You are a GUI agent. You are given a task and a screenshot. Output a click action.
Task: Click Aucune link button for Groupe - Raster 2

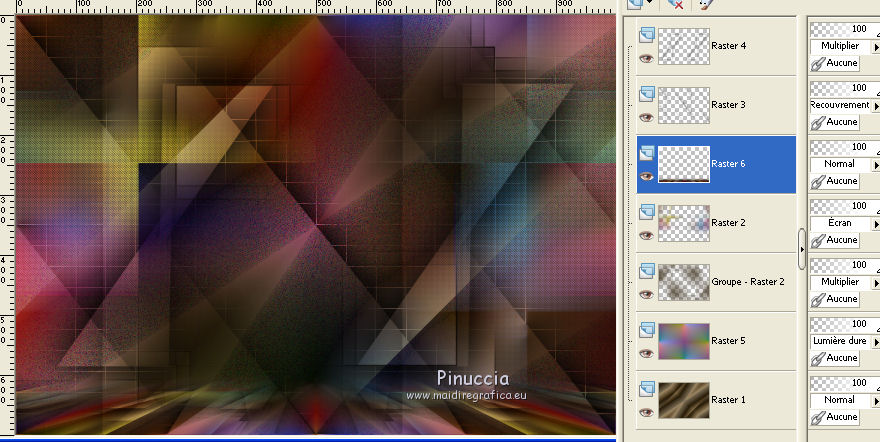click(x=835, y=298)
